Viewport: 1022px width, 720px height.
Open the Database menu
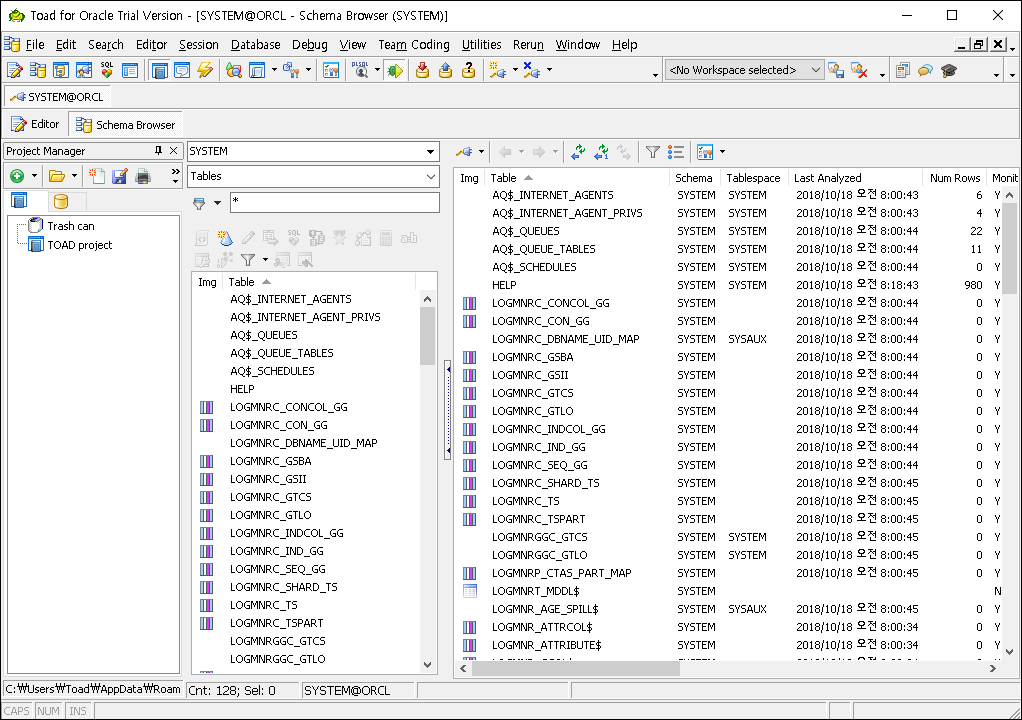tap(255, 45)
